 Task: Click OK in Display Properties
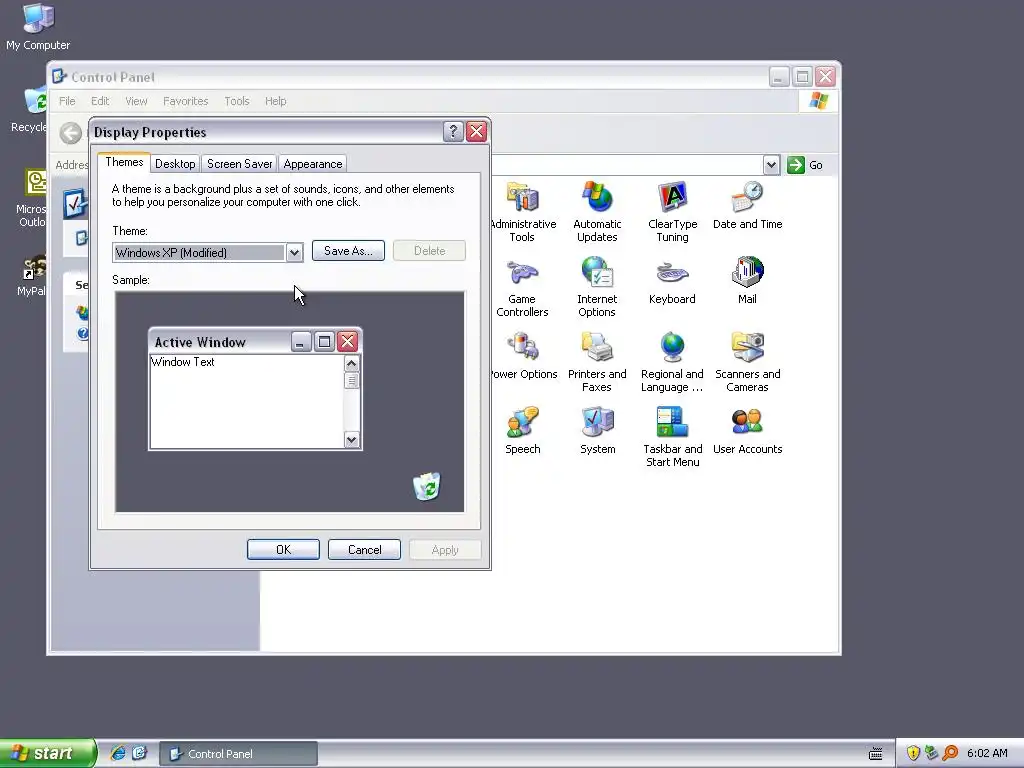tap(283, 550)
